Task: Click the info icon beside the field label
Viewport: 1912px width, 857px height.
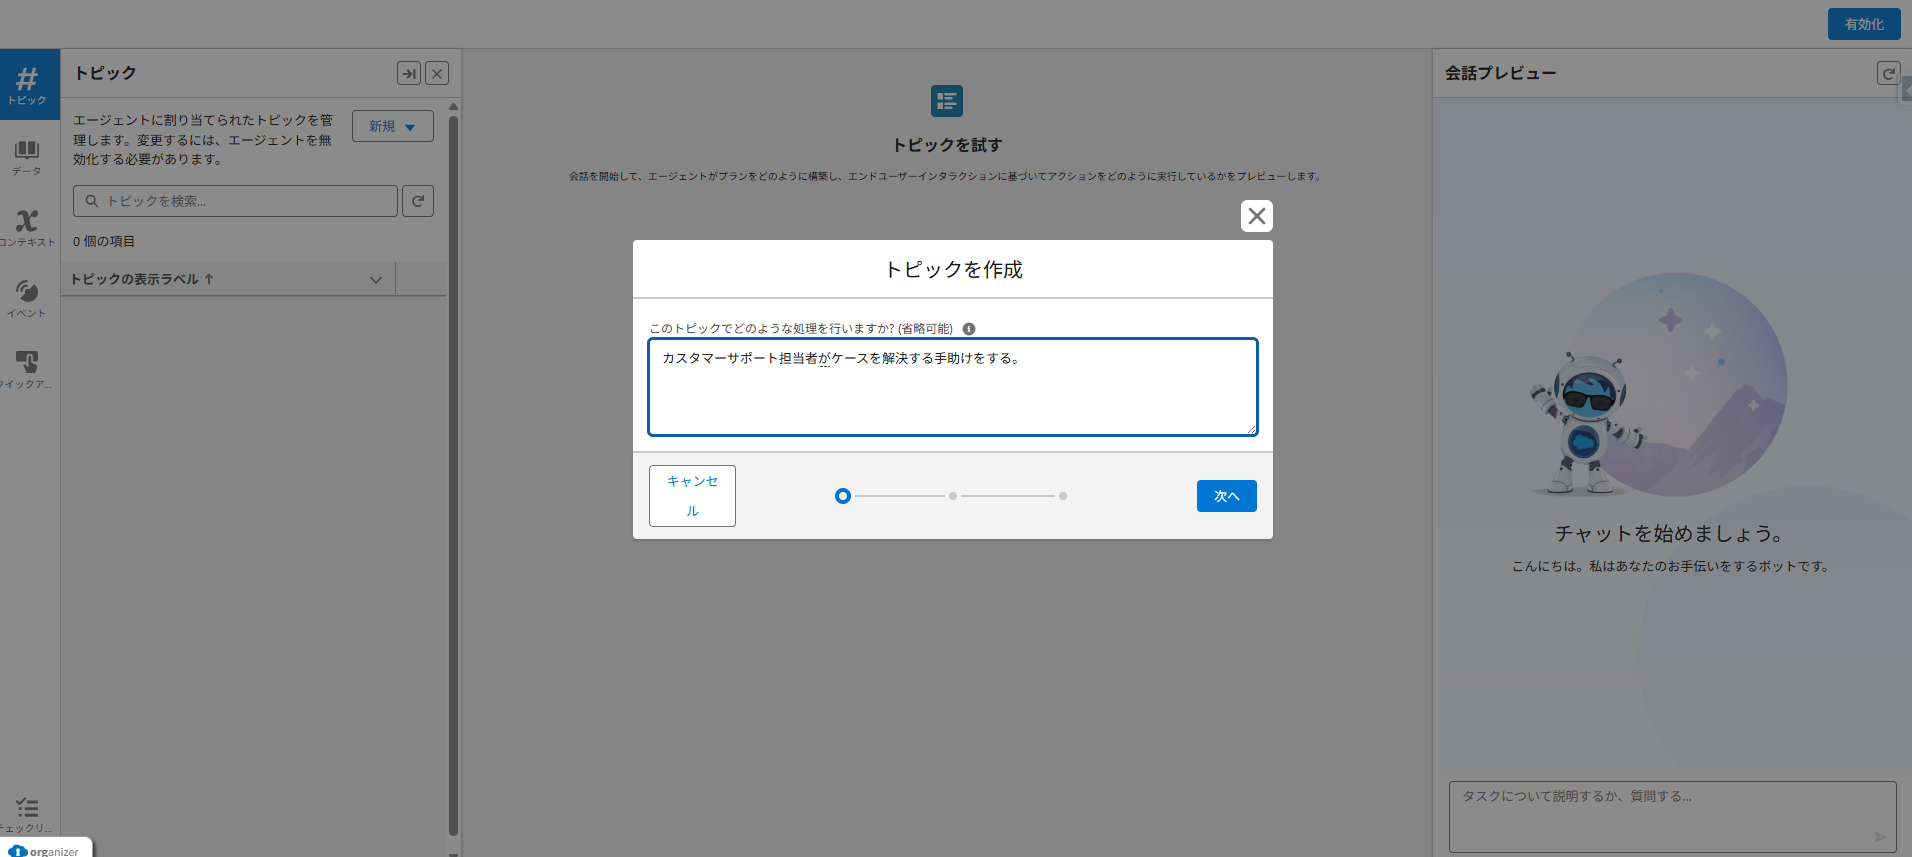Action: tap(969, 329)
